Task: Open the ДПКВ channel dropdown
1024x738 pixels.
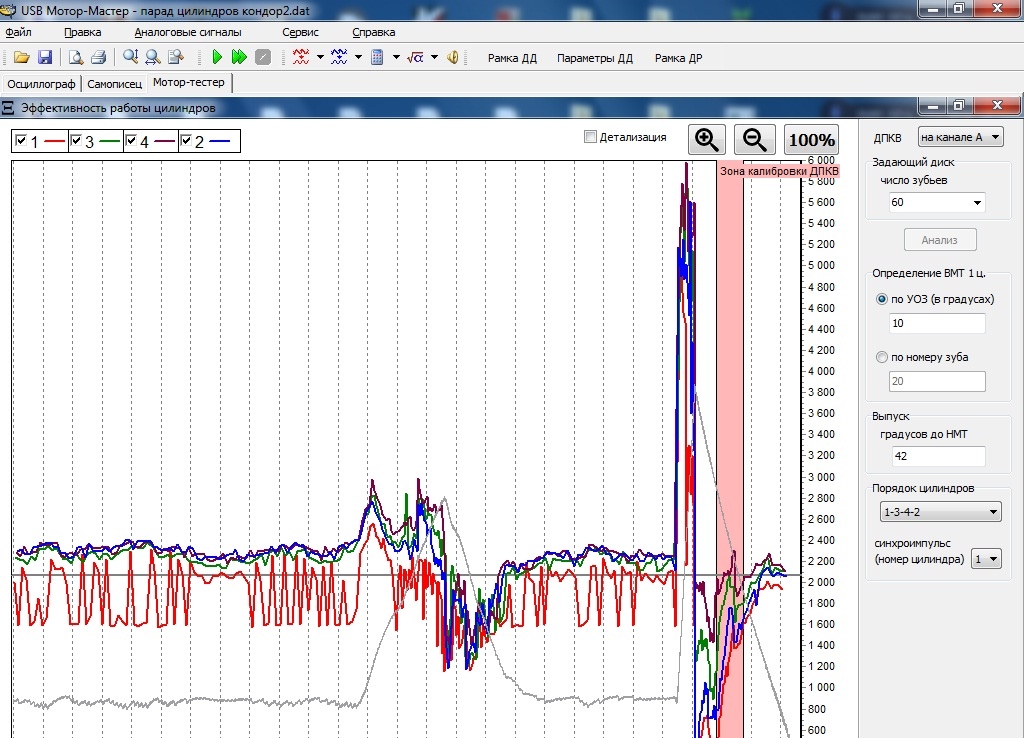Action: [x=960, y=137]
